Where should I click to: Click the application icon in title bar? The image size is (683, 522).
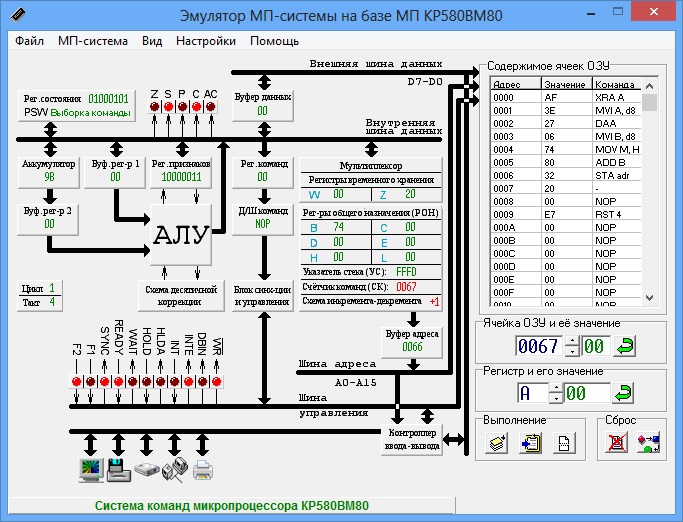point(18,15)
